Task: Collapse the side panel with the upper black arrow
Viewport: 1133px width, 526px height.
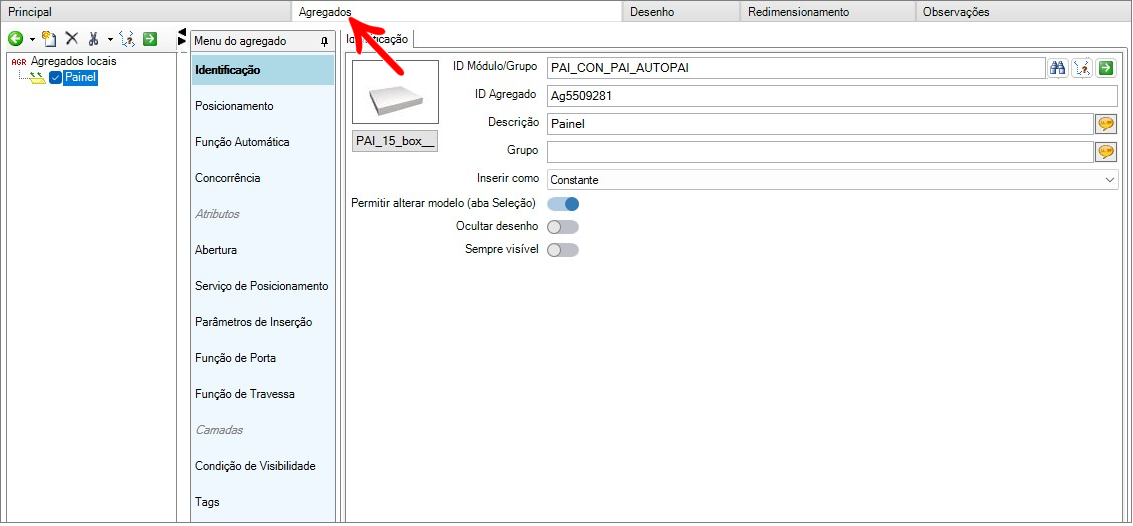Action: [182, 32]
